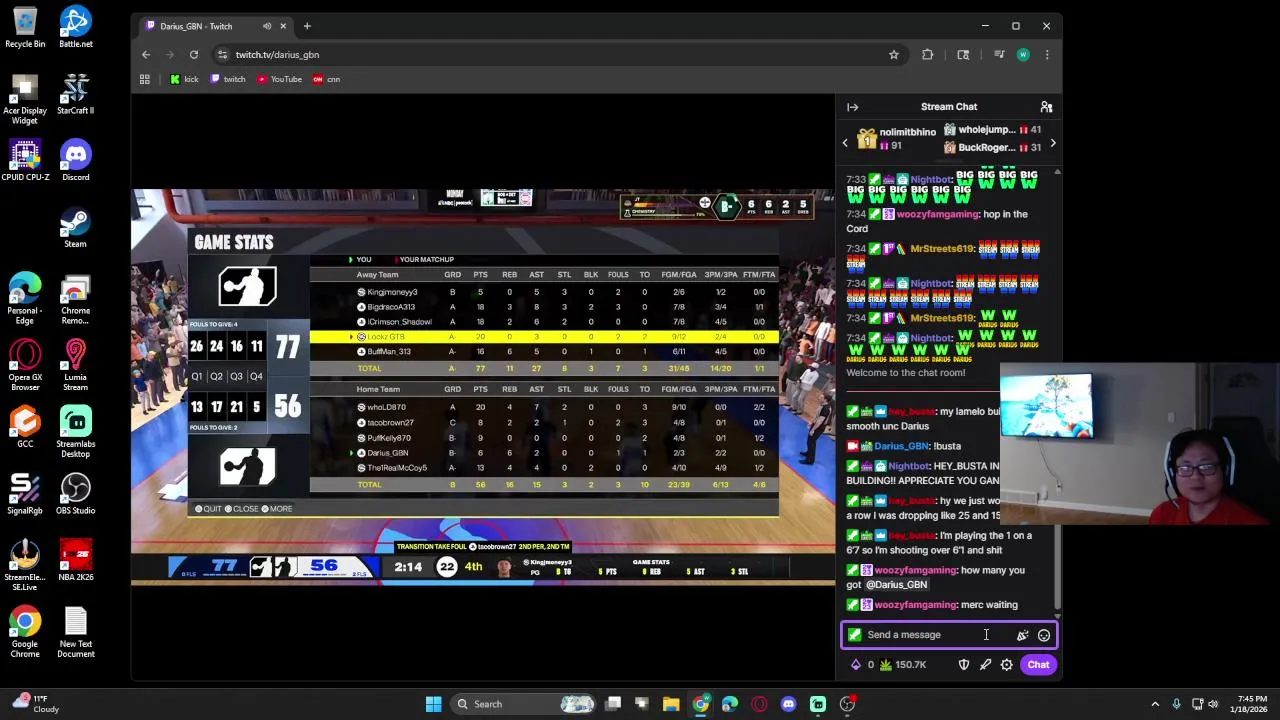The height and width of the screenshot is (720, 1280).
Task: Open NBA 2K26 desktop shortcut
Action: tap(75, 561)
